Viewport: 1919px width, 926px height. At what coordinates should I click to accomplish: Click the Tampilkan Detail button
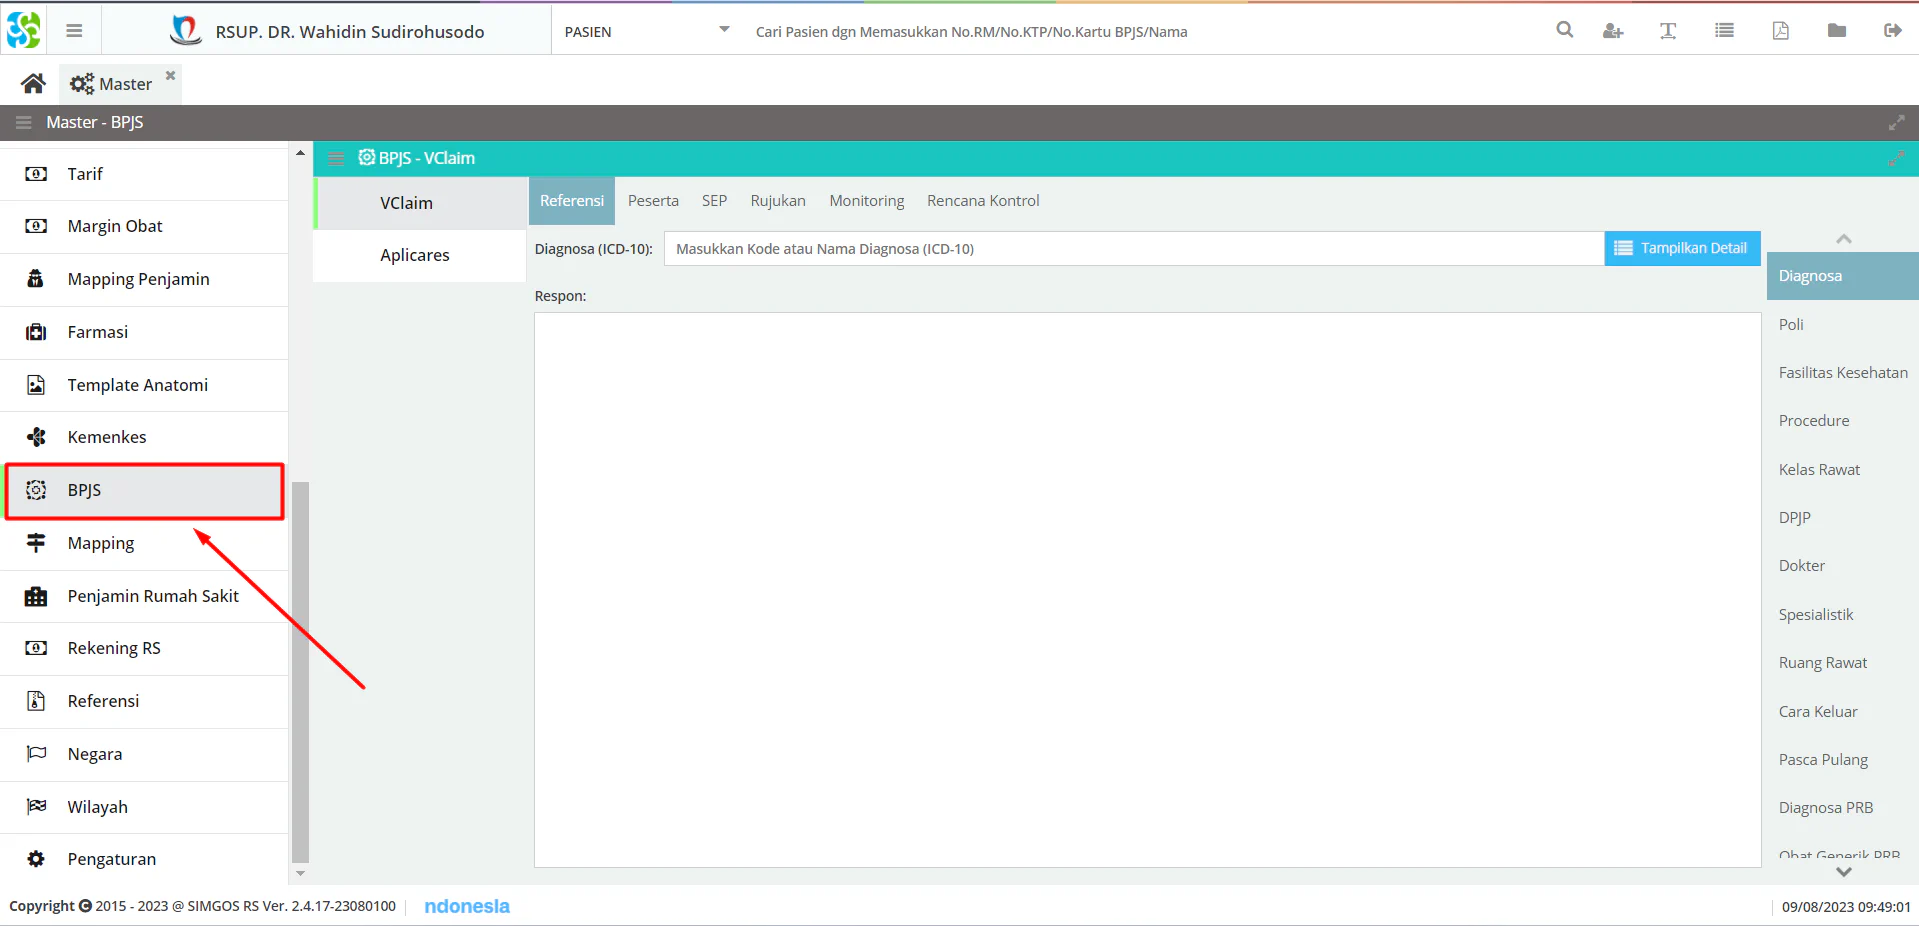[x=1682, y=249]
